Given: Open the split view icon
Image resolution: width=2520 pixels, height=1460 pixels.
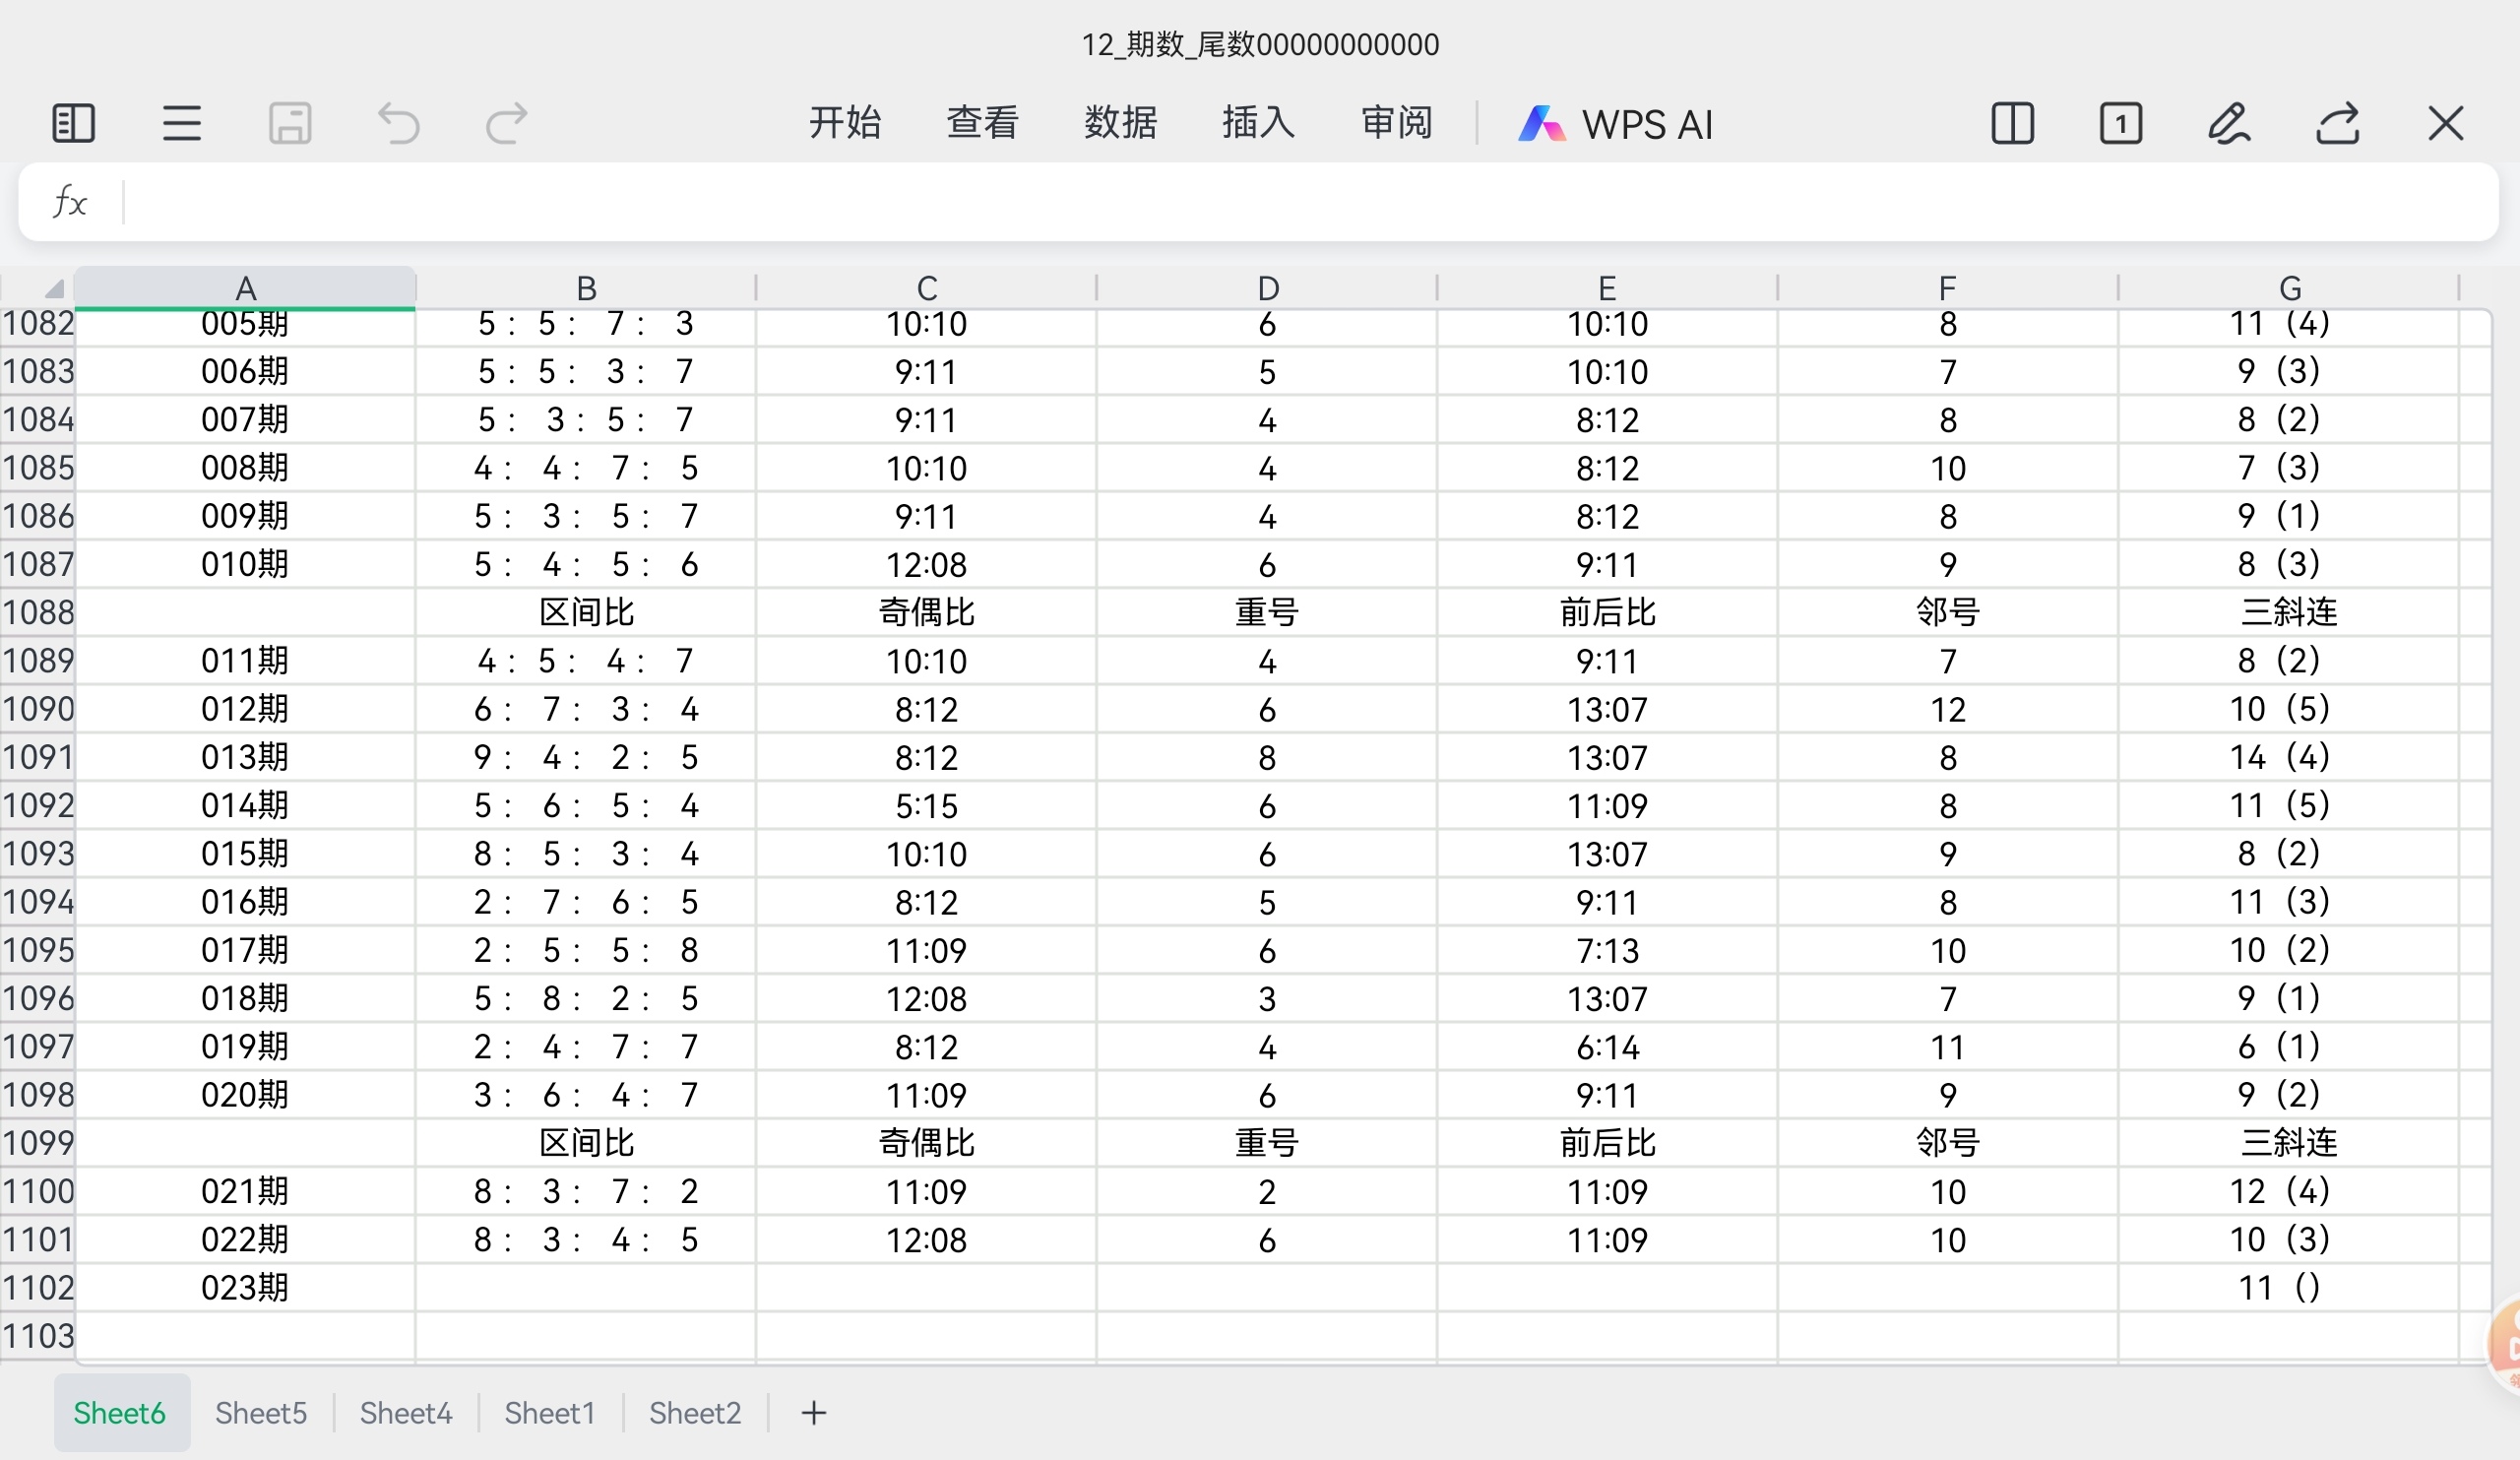Looking at the screenshot, I should (2012, 124).
